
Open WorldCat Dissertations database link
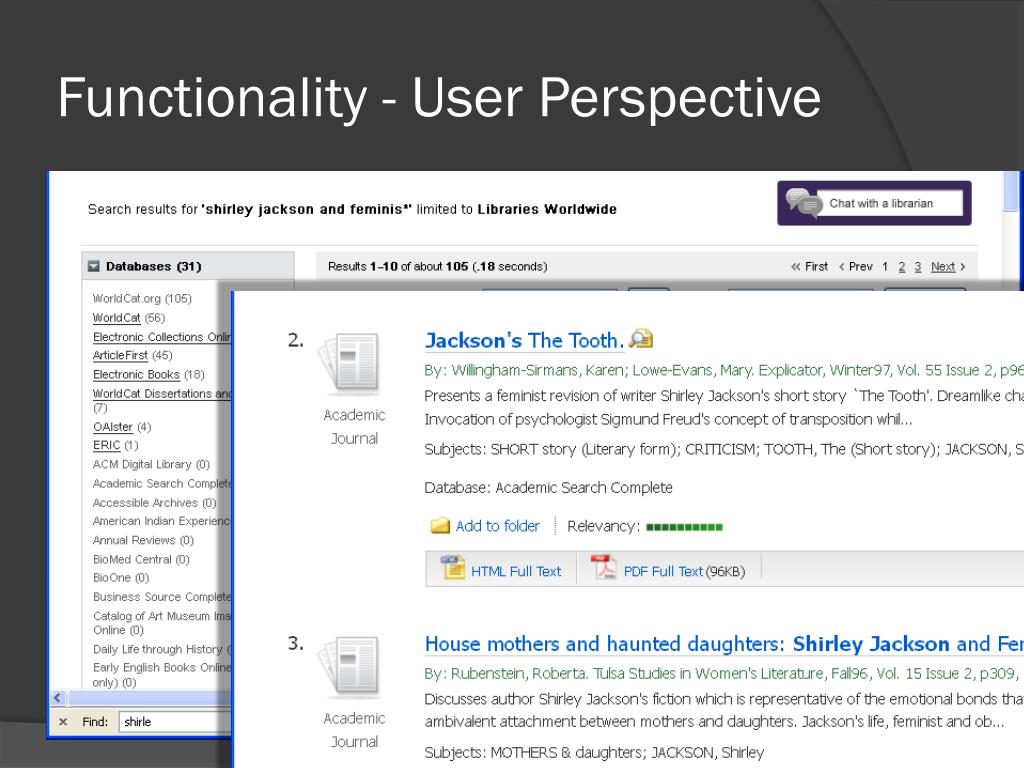pos(162,394)
